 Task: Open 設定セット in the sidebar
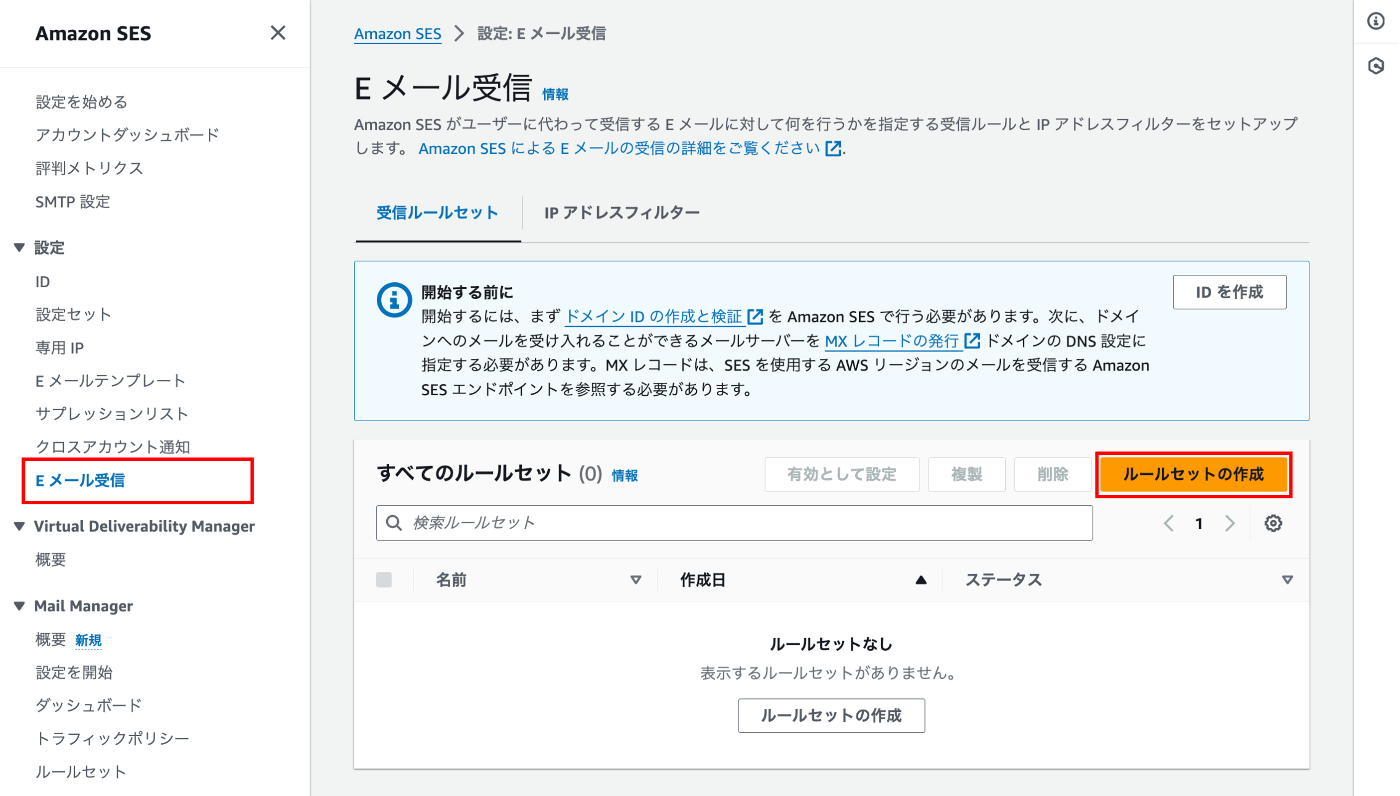[x=74, y=315]
